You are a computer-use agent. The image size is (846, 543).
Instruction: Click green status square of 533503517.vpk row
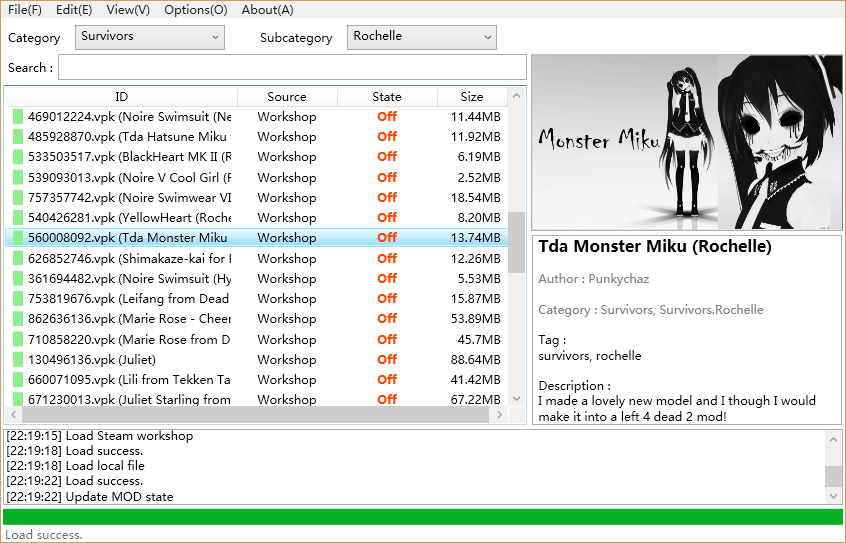point(18,157)
